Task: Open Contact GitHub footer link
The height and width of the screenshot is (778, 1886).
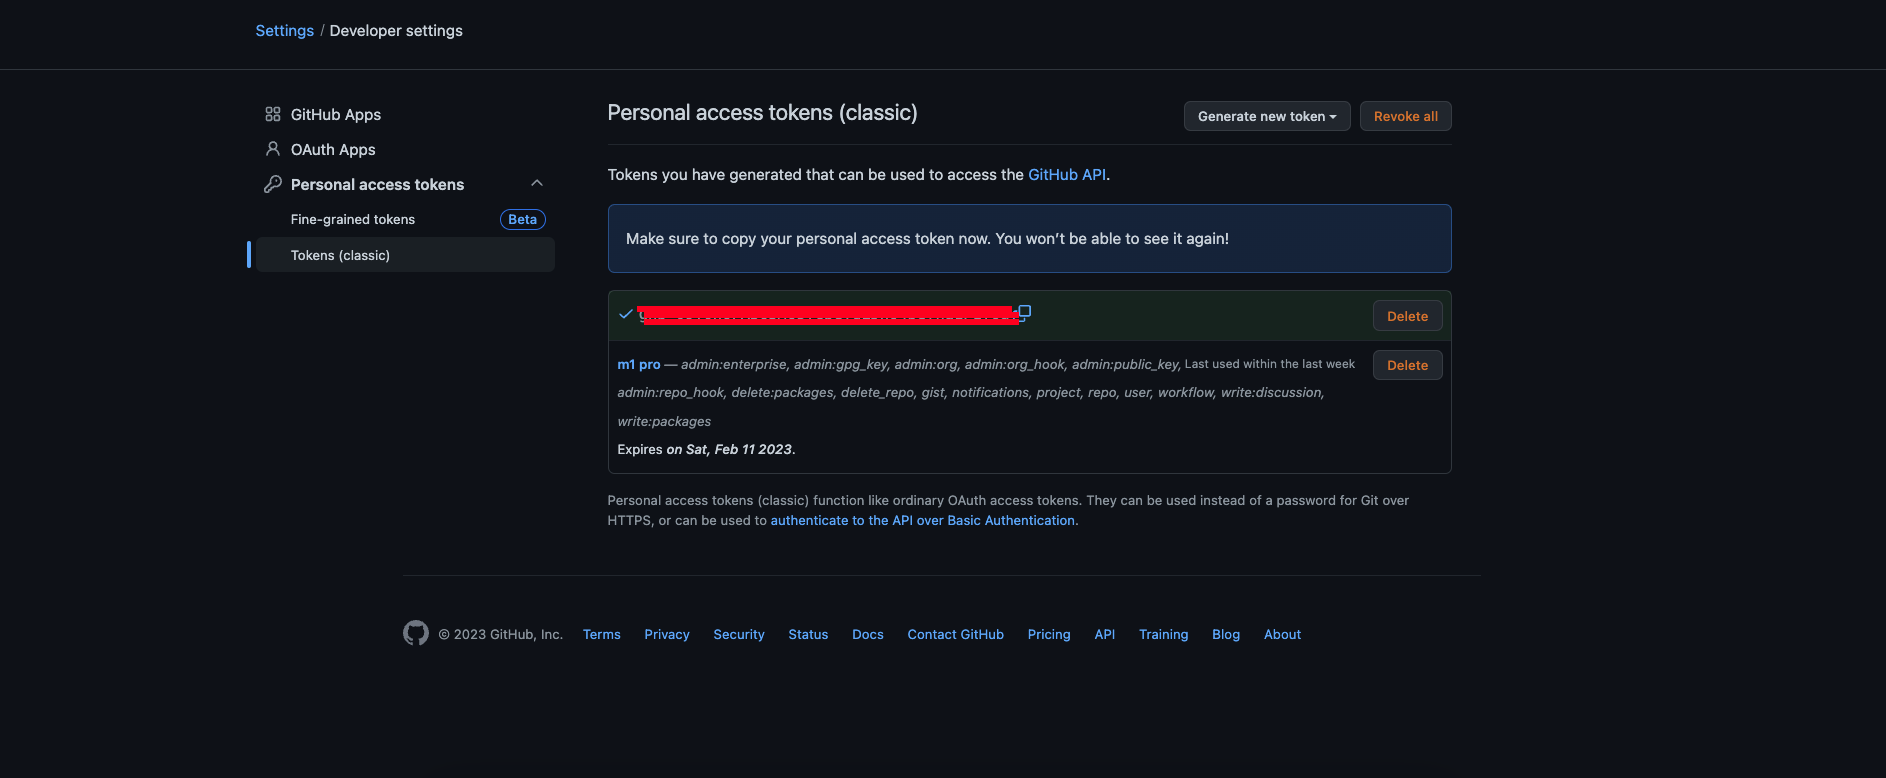Action: [956, 634]
